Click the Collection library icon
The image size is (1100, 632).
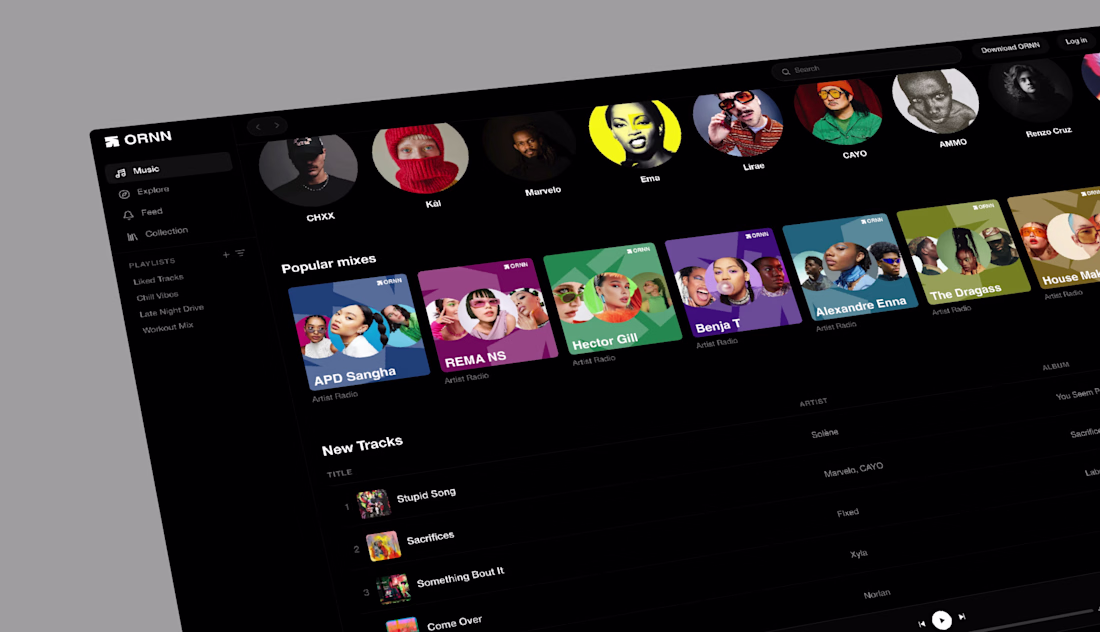tap(132, 236)
